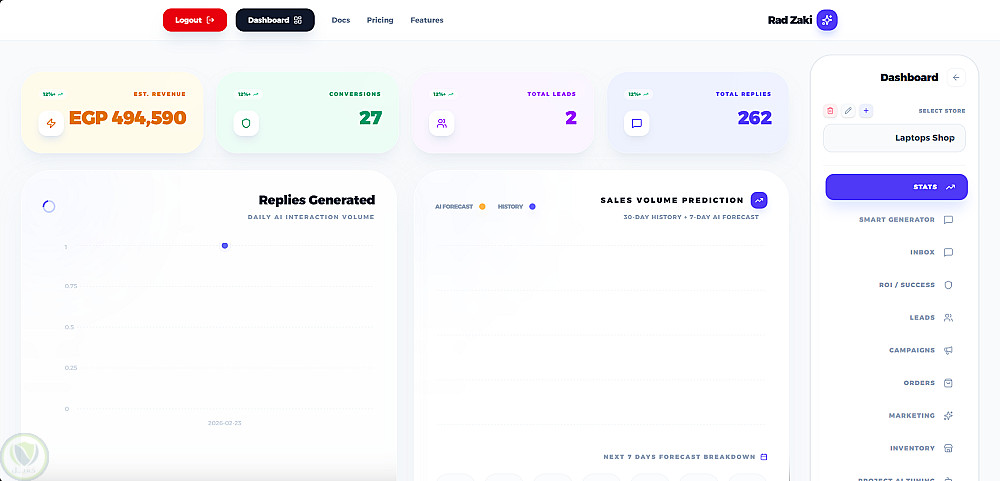Open the Laptops Shop store selector
The height and width of the screenshot is (481, 1000).
pos(894,138)
